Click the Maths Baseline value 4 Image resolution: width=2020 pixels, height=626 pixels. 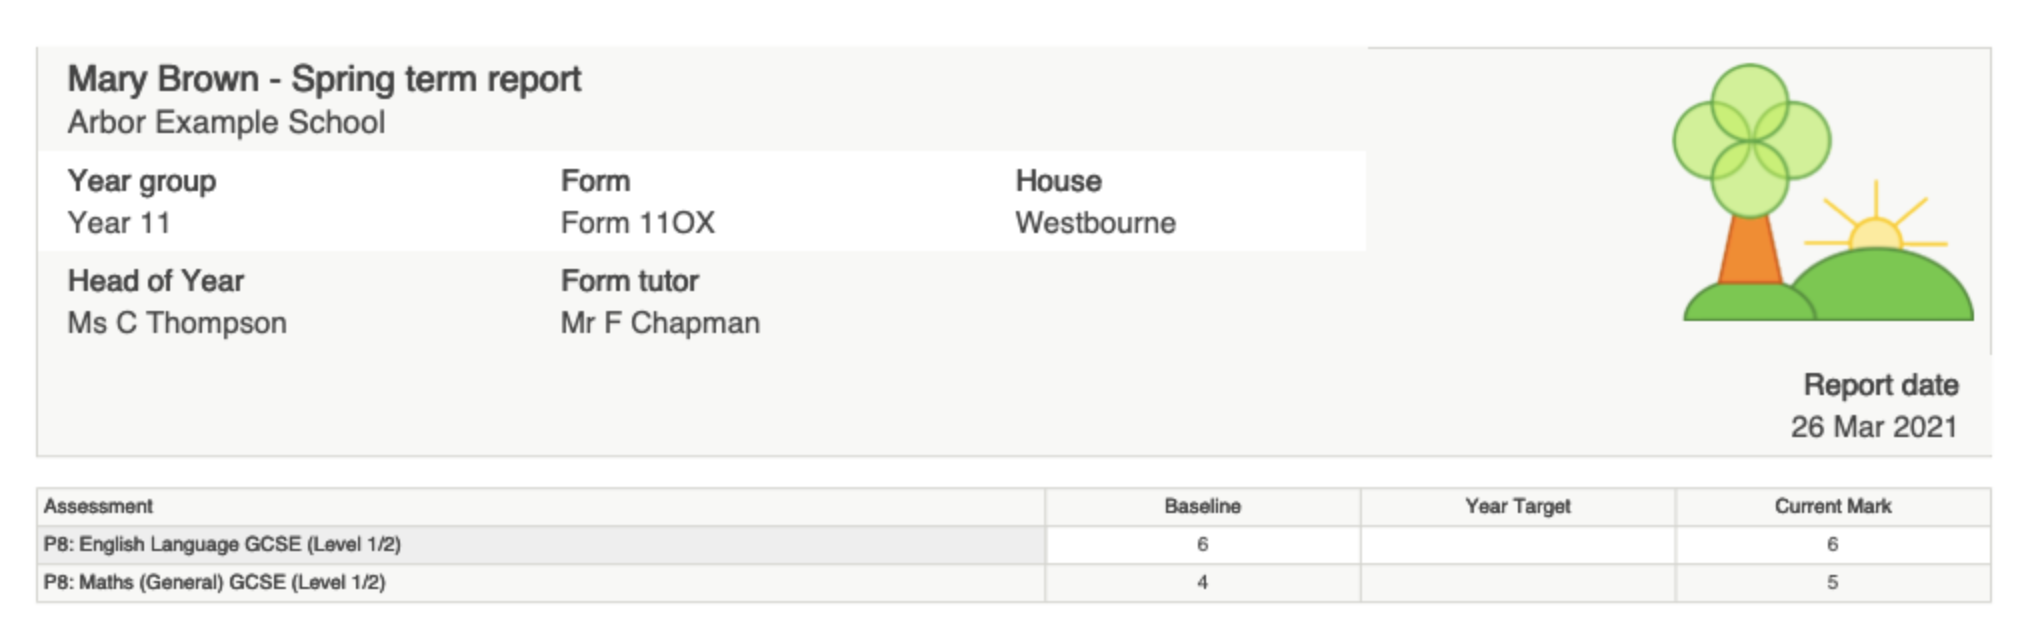pos(1202,582)
